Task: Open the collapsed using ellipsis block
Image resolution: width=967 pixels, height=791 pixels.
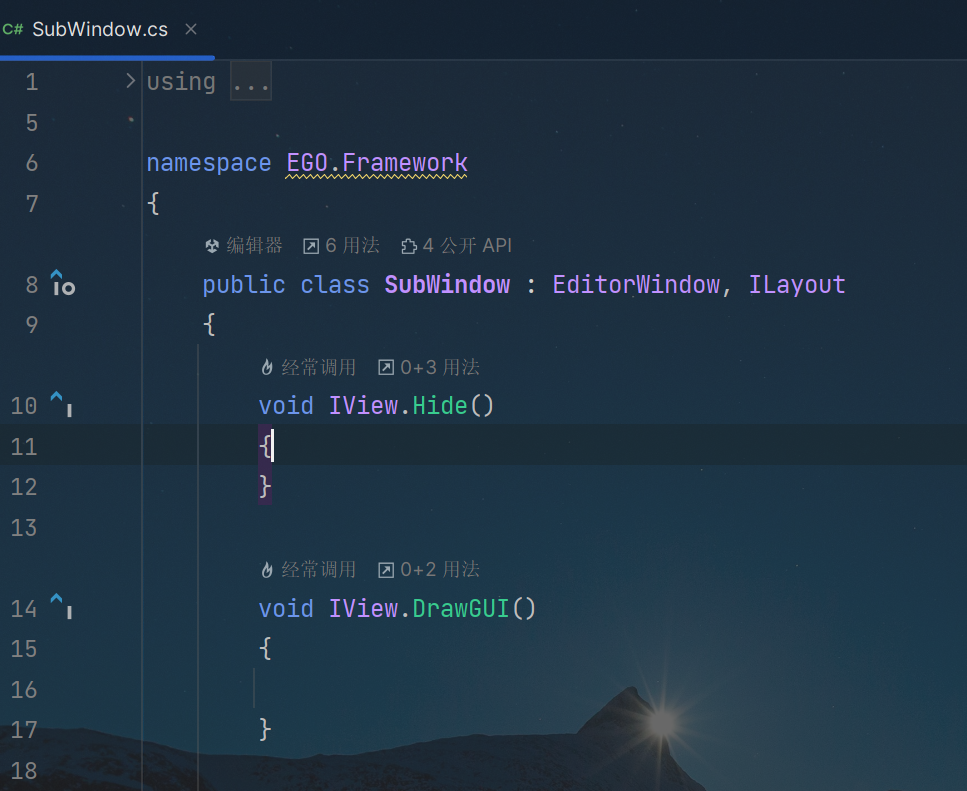Action: click(251, 81)
